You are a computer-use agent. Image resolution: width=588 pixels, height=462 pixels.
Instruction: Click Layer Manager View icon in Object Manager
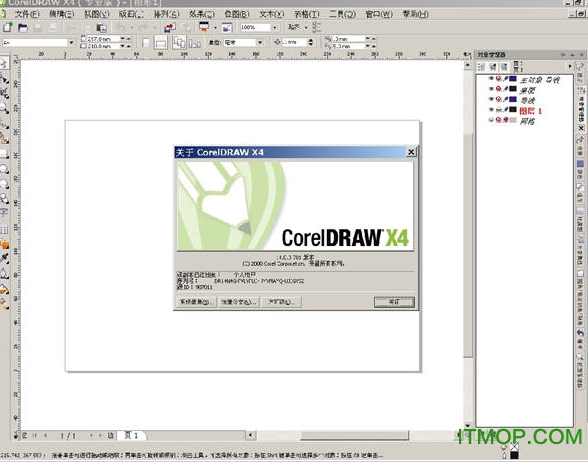(x=504, y=67)
